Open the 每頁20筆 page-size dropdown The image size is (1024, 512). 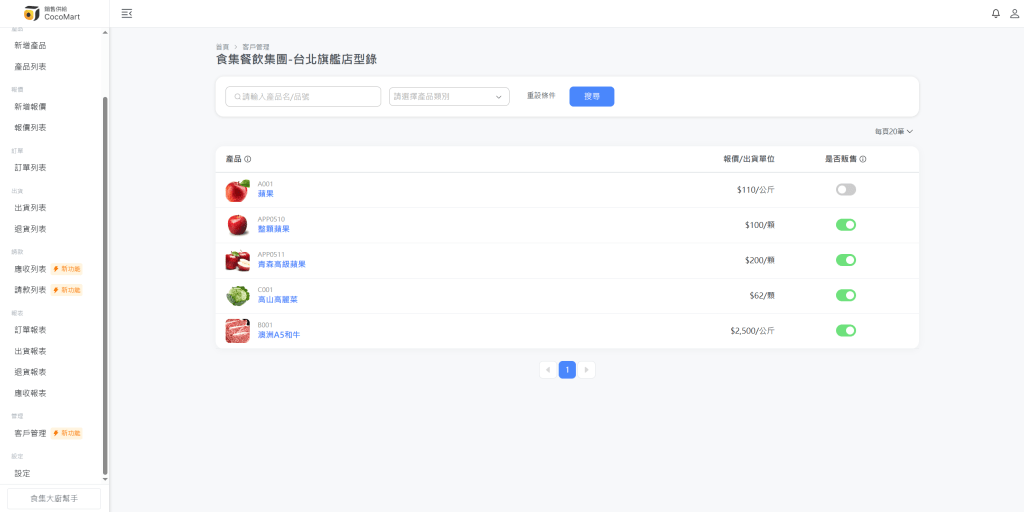pos(894,131)
